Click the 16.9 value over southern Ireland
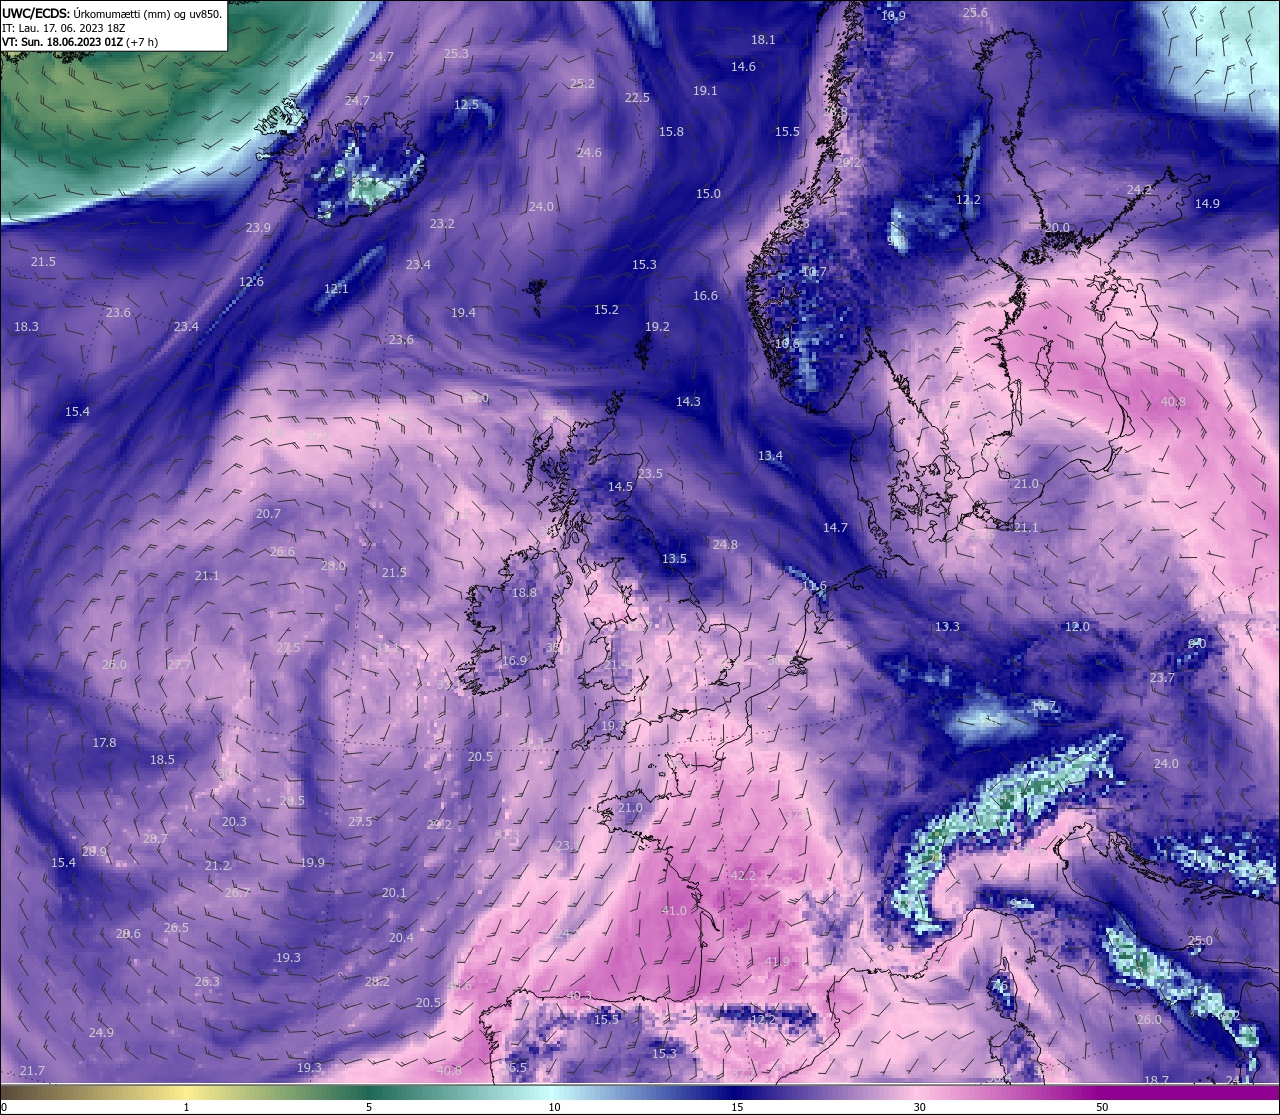Viewport: 1280px width, 1115px height. coord(514,661)
